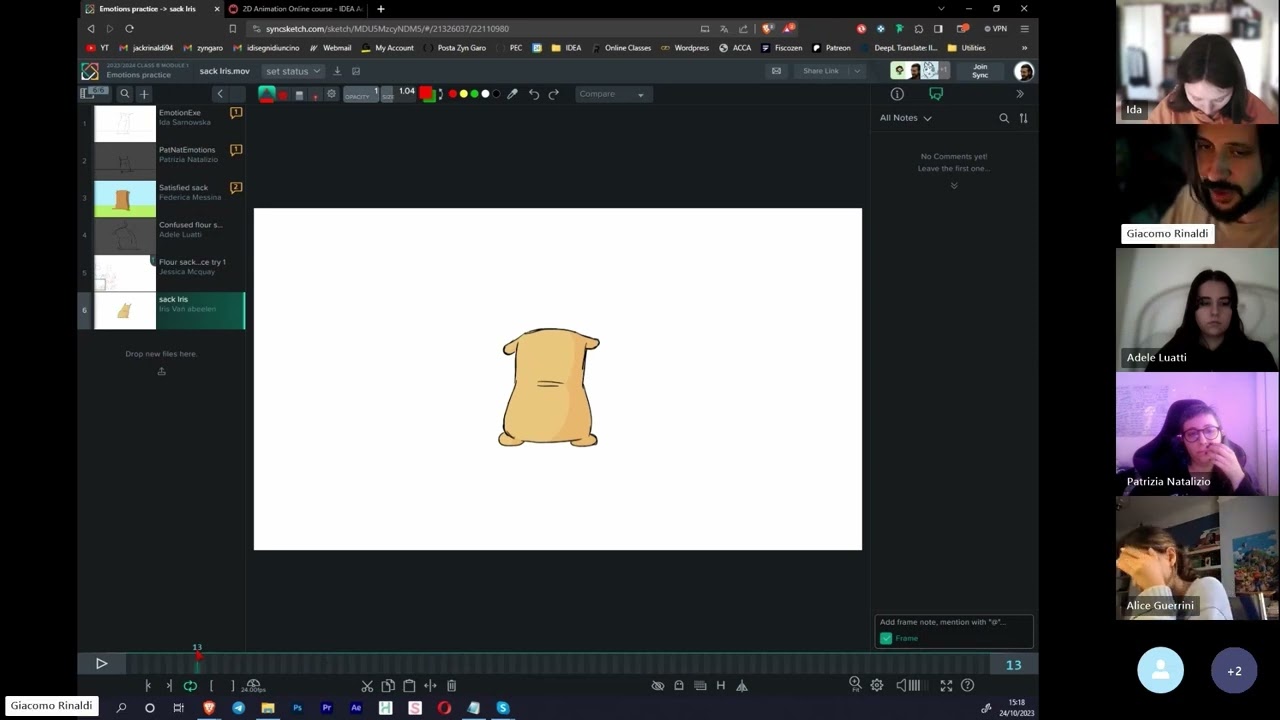This screenshot has height=720, width=1280.
Task: Add a new item with plus button
Action: click(144, 94)
